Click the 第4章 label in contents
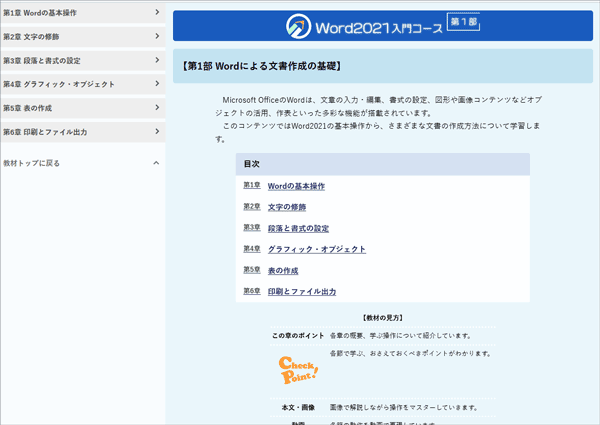 252,249
